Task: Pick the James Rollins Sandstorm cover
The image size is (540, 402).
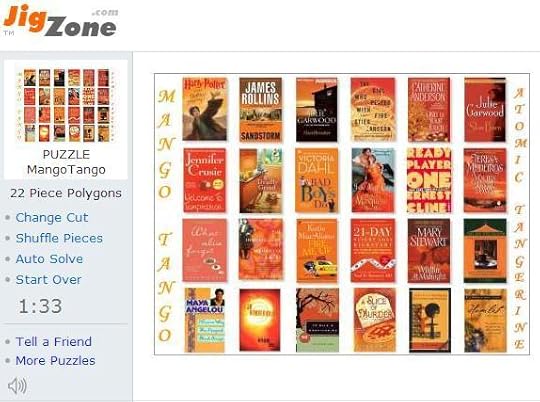Action: pyautogui.click(x=261, y=110)
